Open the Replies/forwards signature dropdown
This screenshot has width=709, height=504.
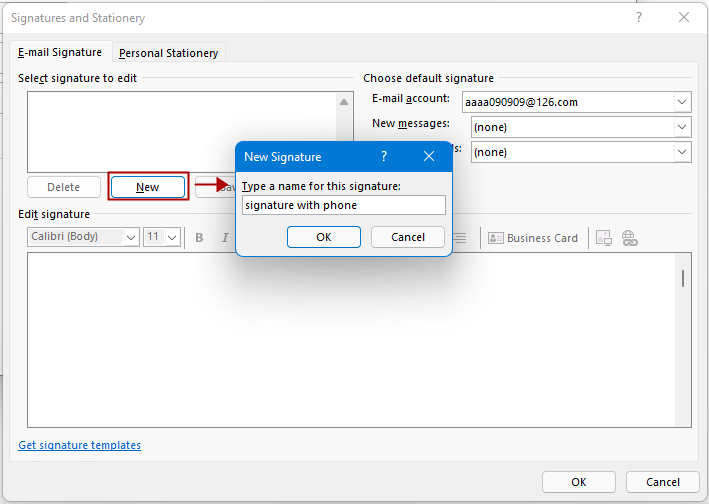pos(682,152)
